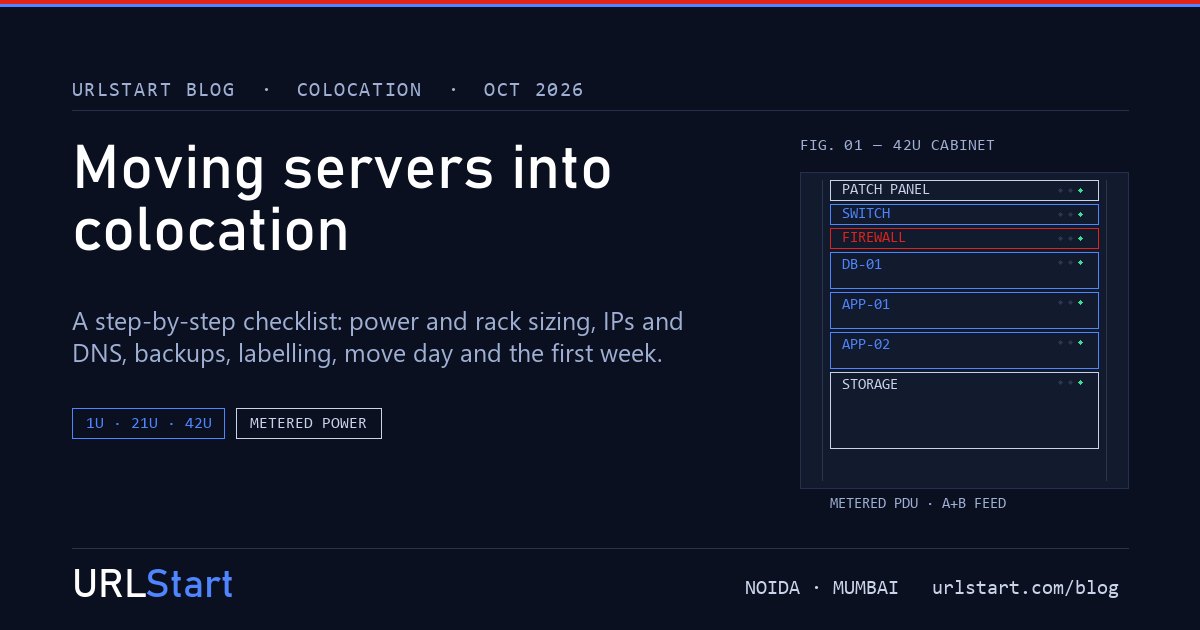Click the green status LED on STORAGE
The width and height of the screenshot is (1200, 630).
1080,382
